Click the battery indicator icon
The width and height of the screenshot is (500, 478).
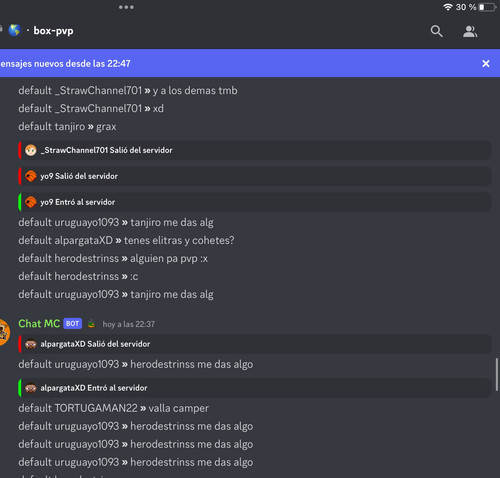click(x=488, y=7)
